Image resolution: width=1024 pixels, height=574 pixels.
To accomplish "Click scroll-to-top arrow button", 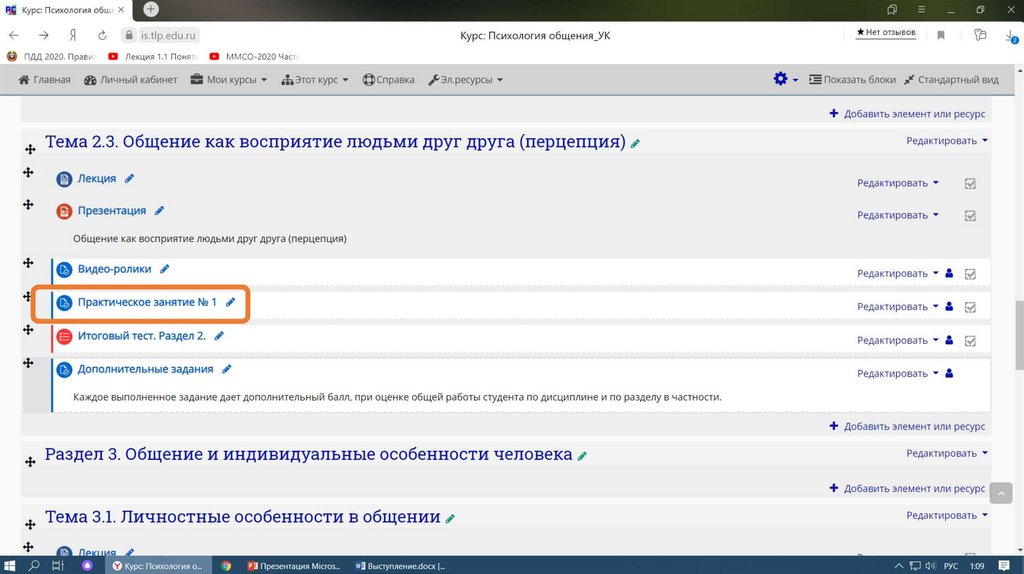I will click(x=1001, y=493).
